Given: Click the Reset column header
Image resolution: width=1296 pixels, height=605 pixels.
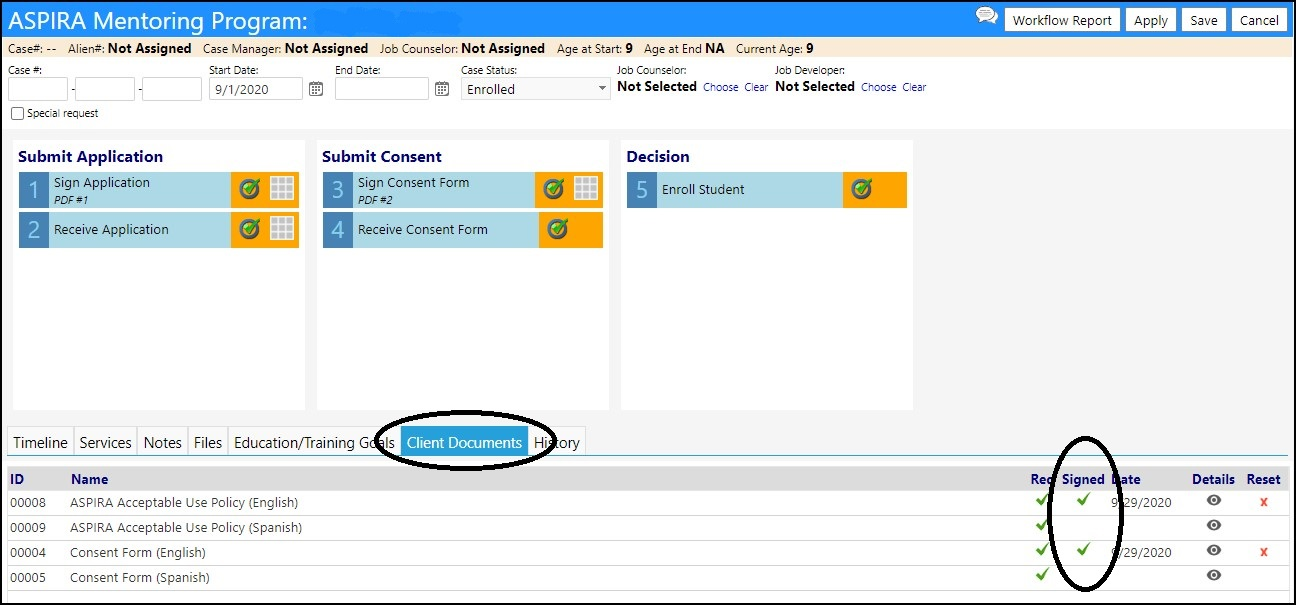Looking at the screenshot, I should [x=1264, y=479].
